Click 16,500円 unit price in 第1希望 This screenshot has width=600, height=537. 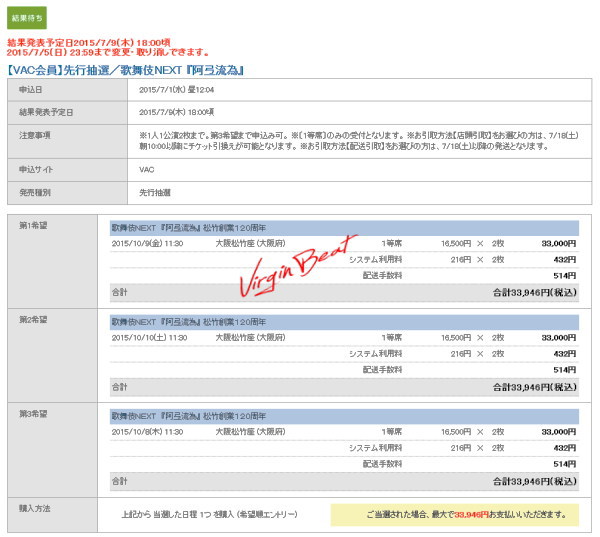(x=456, y=243)
